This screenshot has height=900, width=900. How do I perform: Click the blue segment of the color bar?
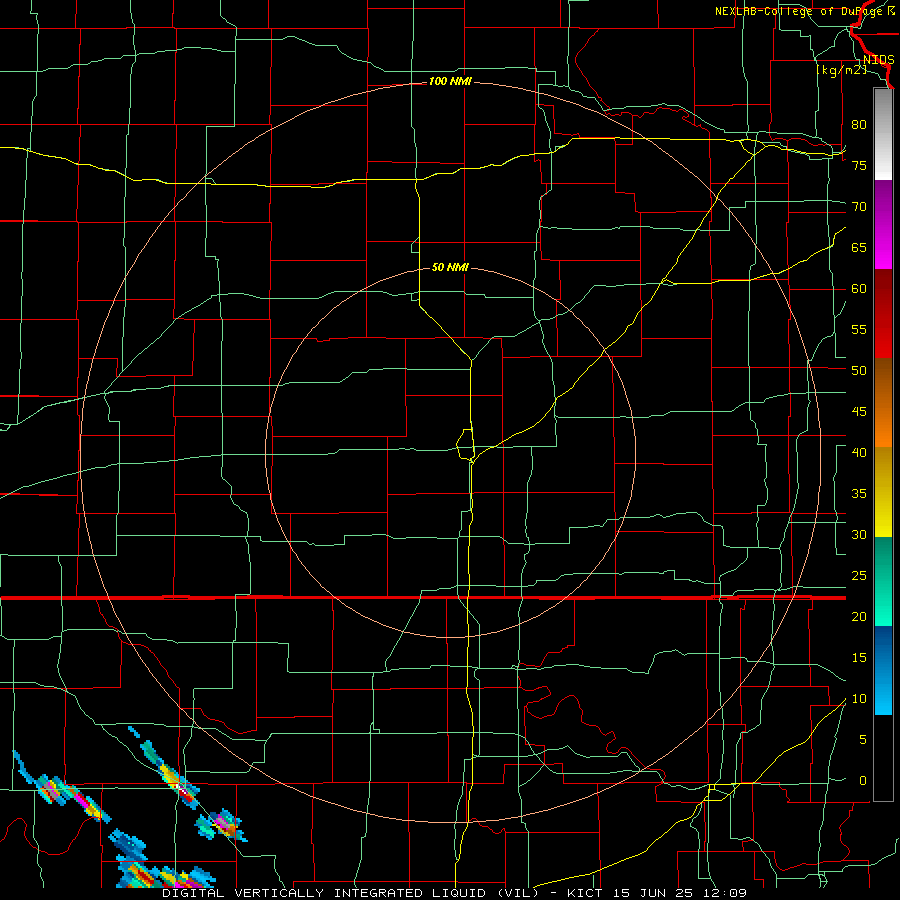[x=883, y=670]
